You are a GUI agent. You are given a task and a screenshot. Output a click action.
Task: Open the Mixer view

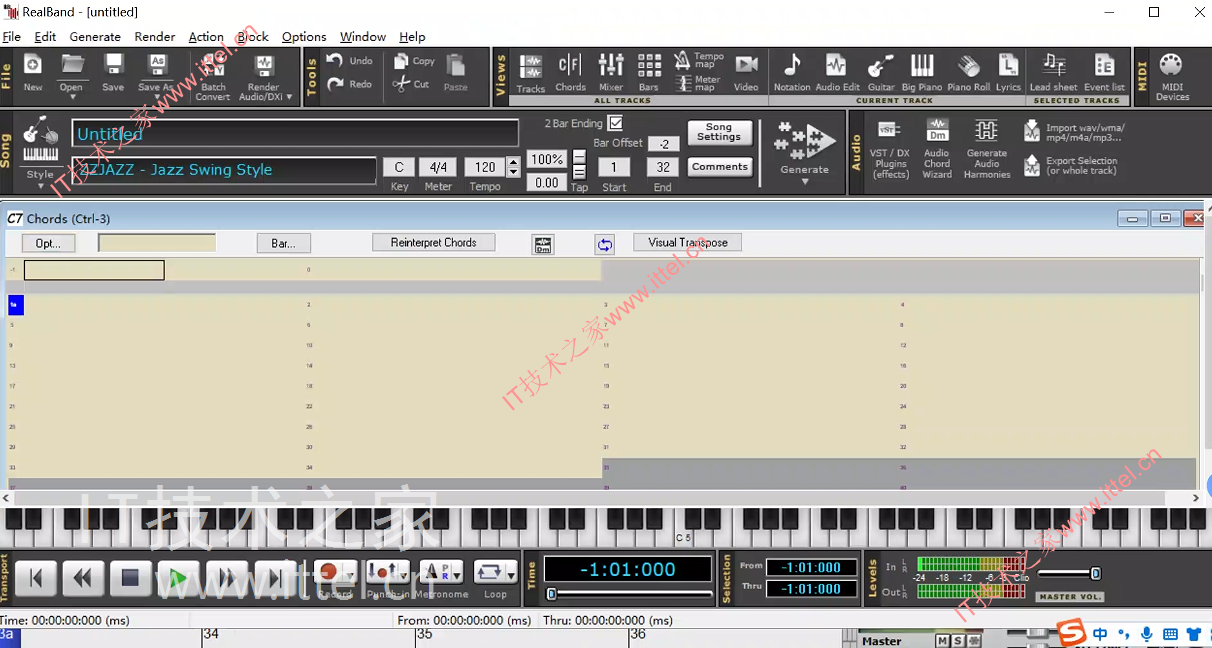(611, 73)
